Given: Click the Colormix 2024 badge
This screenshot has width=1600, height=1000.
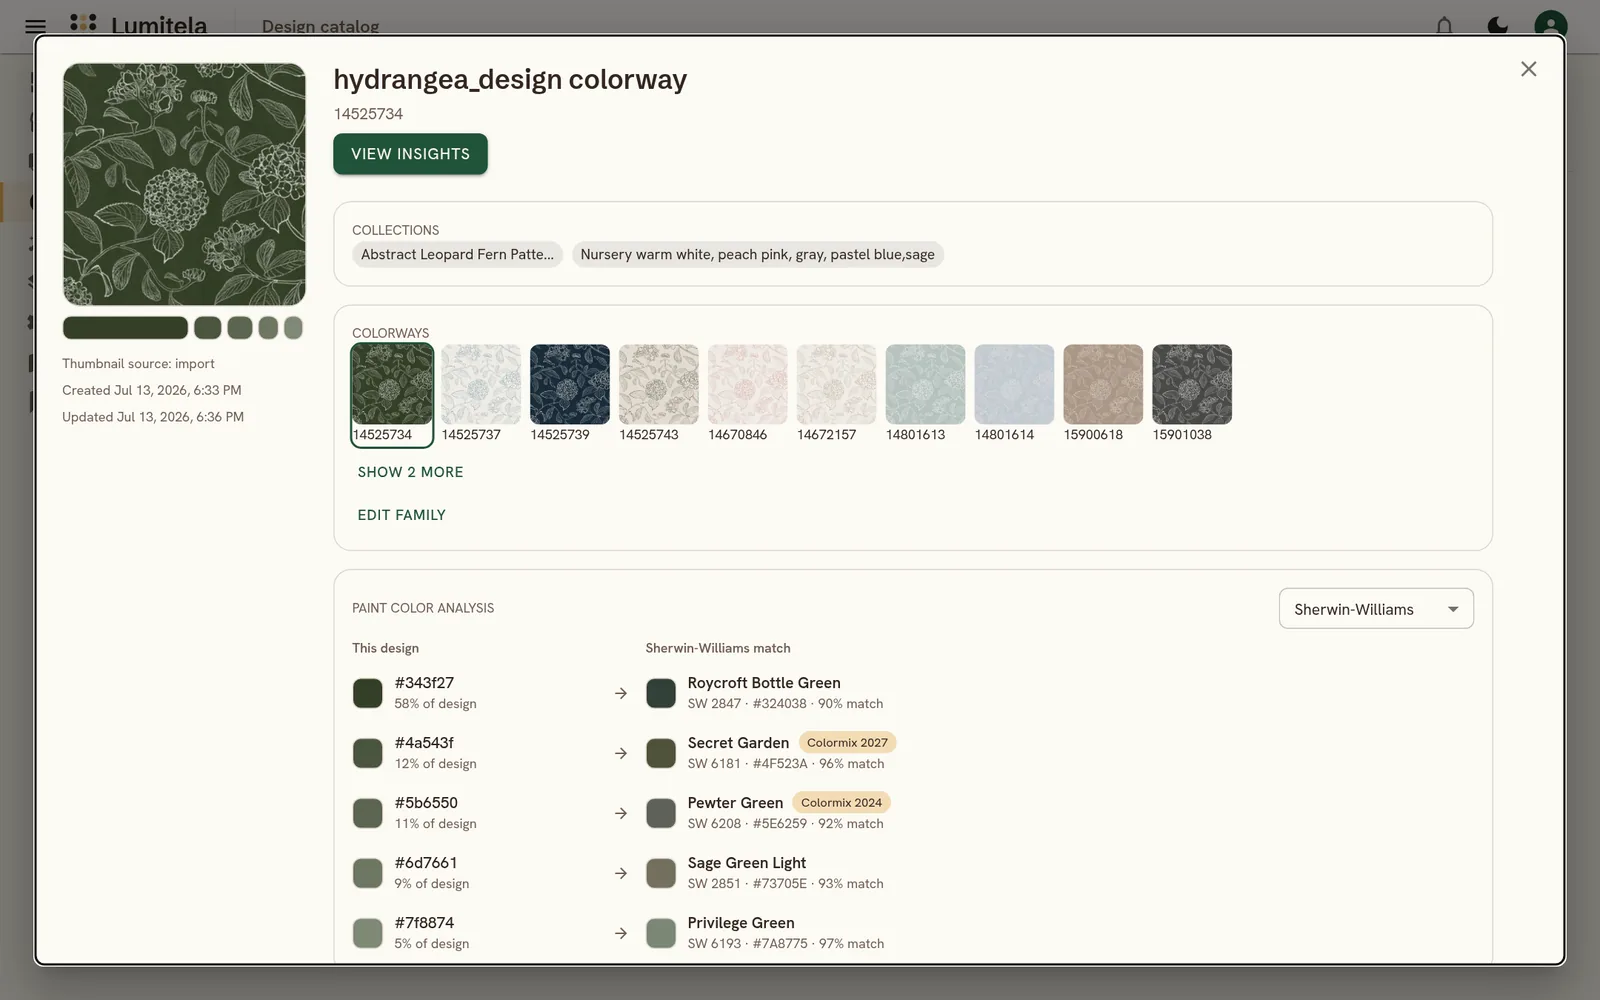Looking at the screenshot, I should click(x=841, y=803).
